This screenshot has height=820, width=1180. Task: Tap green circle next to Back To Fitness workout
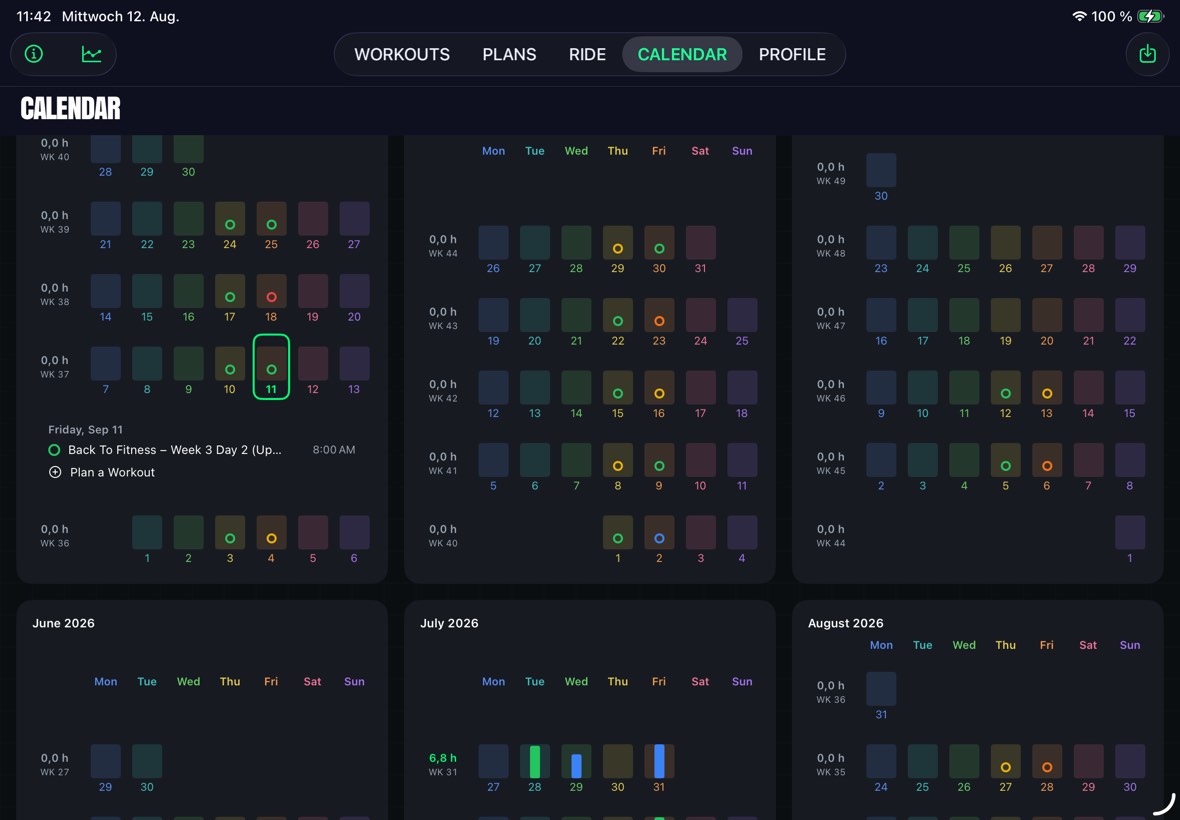coord(54,450)
